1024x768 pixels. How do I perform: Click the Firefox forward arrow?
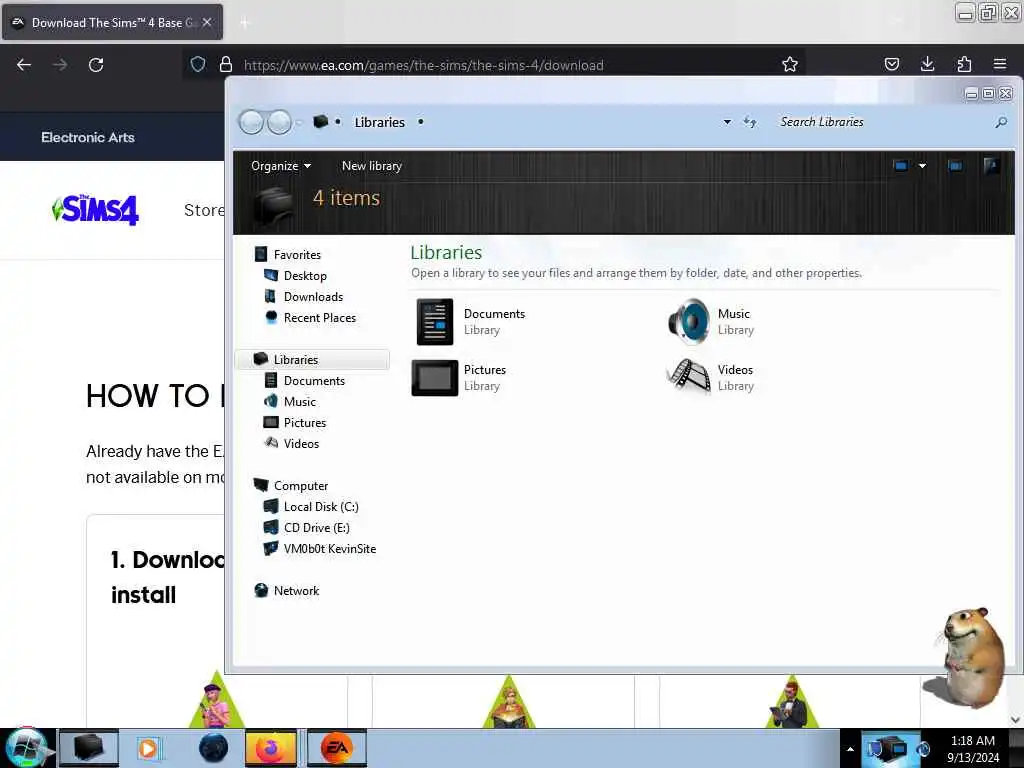pos(59,65)
